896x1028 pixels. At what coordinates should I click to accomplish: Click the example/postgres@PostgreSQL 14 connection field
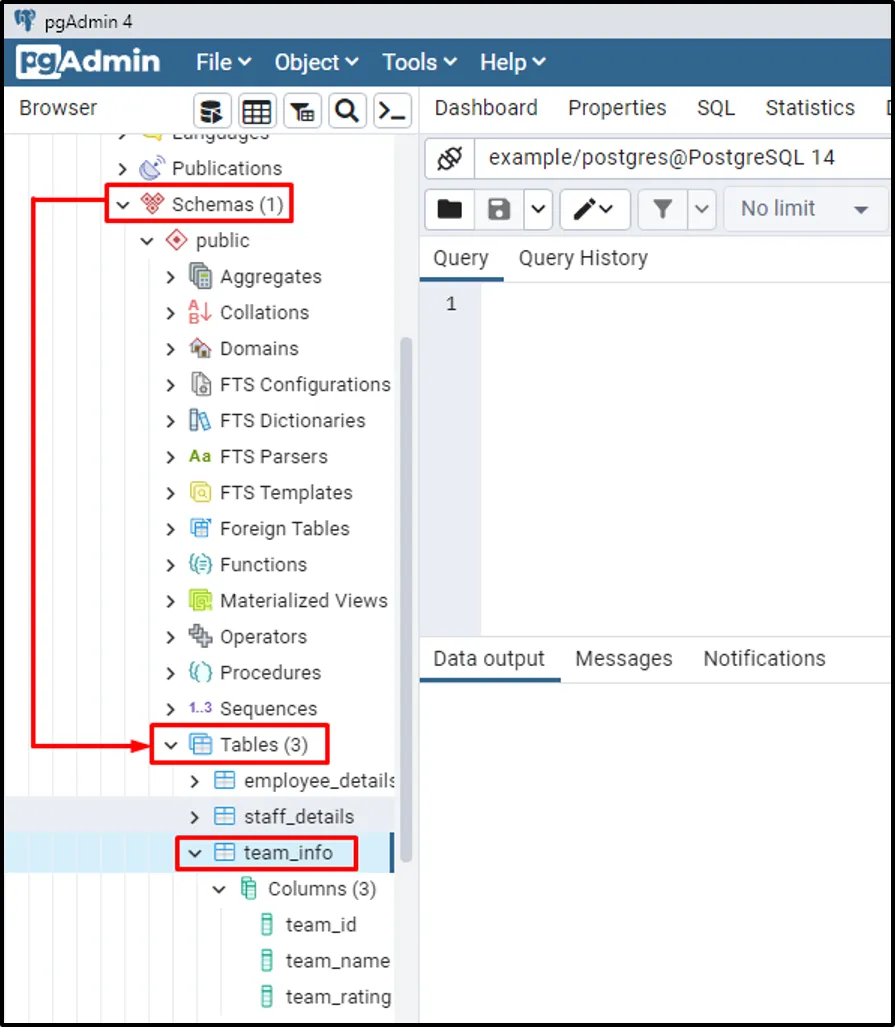tap(682, 158)
